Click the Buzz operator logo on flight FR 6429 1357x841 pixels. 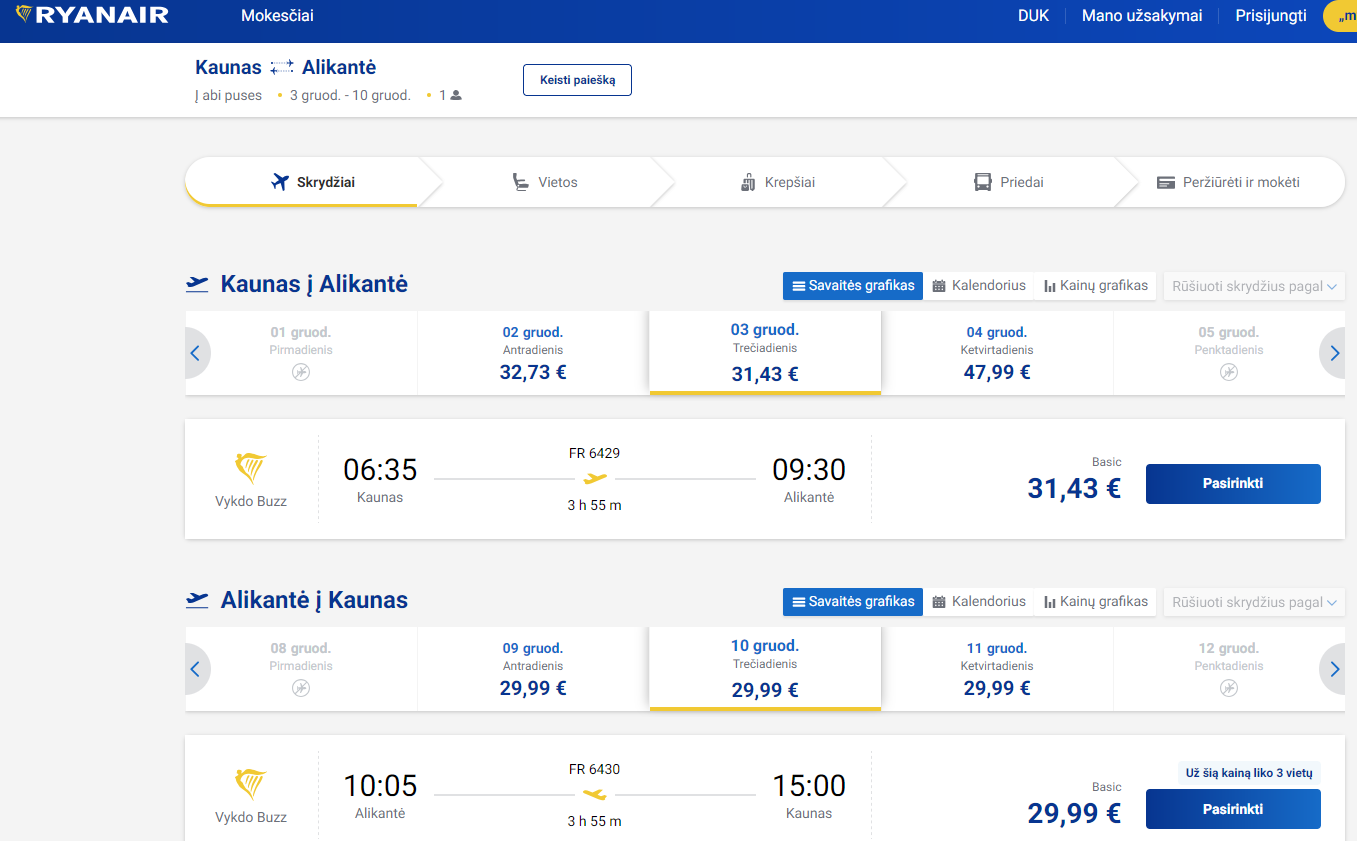pyautogui.click(x=250, y=468)
